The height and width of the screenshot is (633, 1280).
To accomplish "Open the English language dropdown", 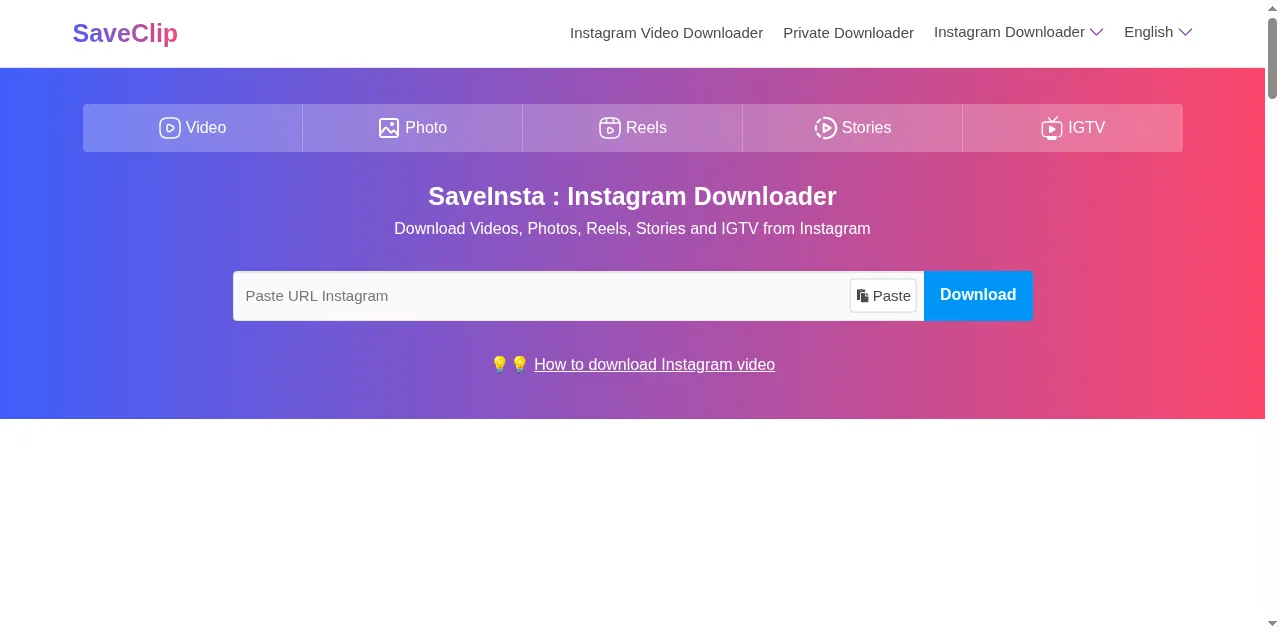I will click(x=1158, y=32).
